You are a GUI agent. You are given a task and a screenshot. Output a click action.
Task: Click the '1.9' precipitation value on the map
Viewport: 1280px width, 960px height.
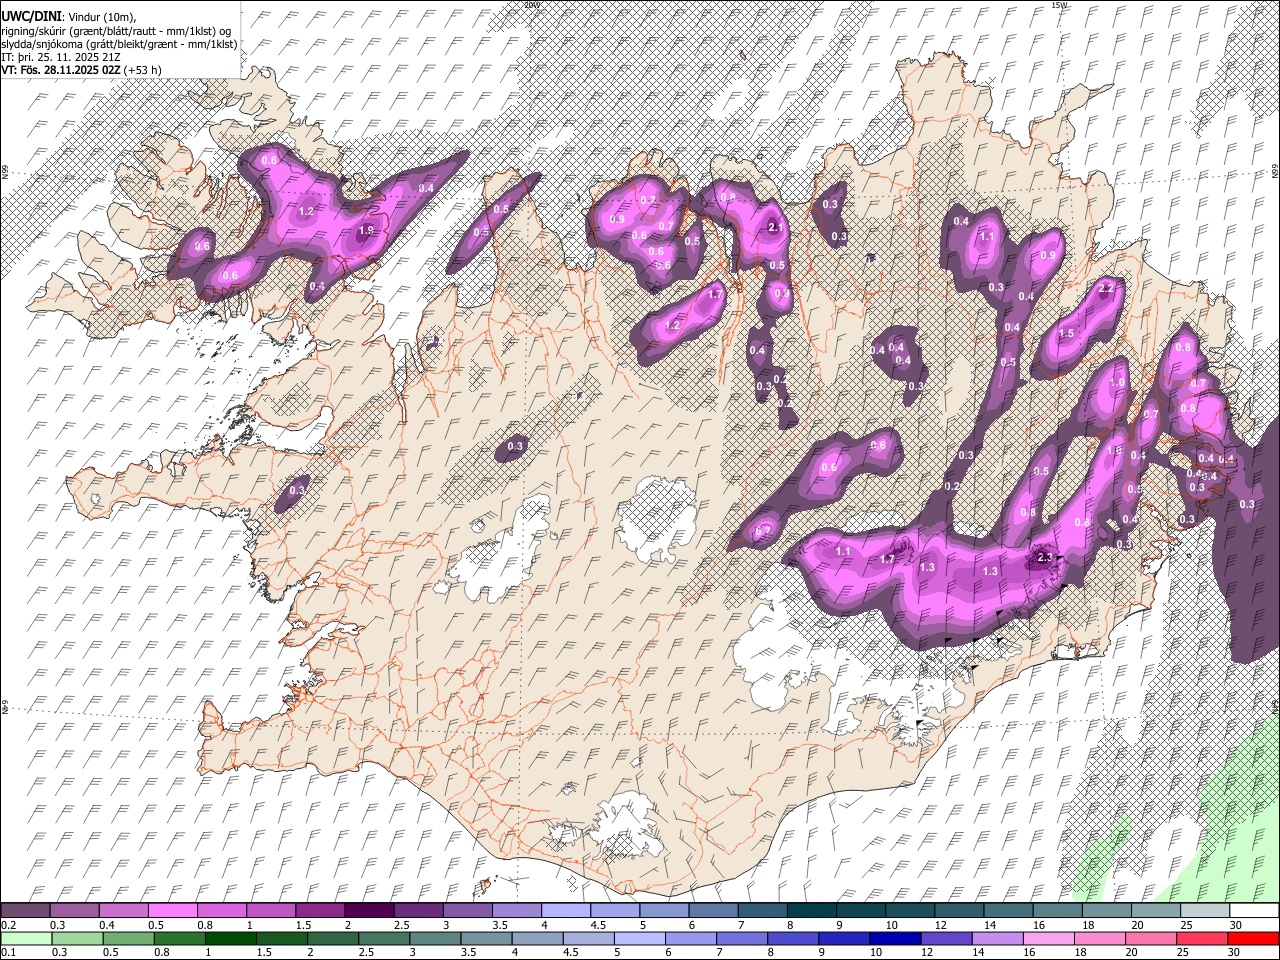tap(366, 230)
